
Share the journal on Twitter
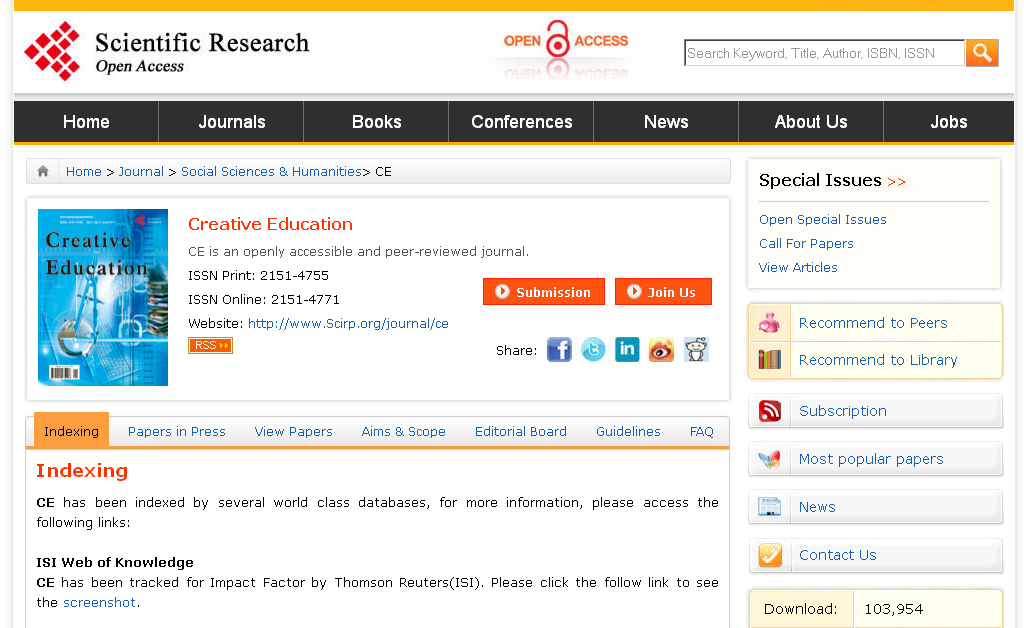point(593,350)
